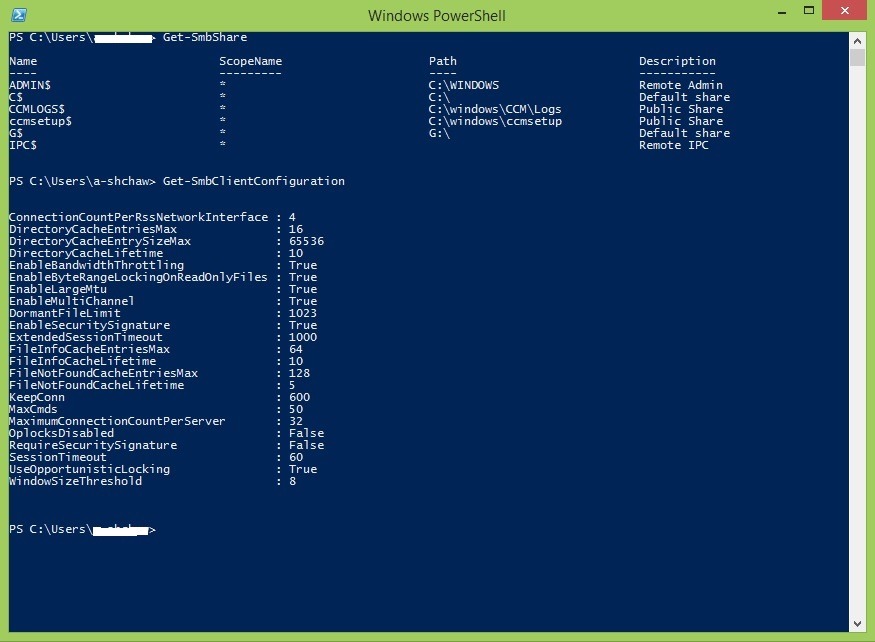Viewport: 875px width, 642px height.
Task: Select the ccmsetup$ share name
Action: [41, 121]
